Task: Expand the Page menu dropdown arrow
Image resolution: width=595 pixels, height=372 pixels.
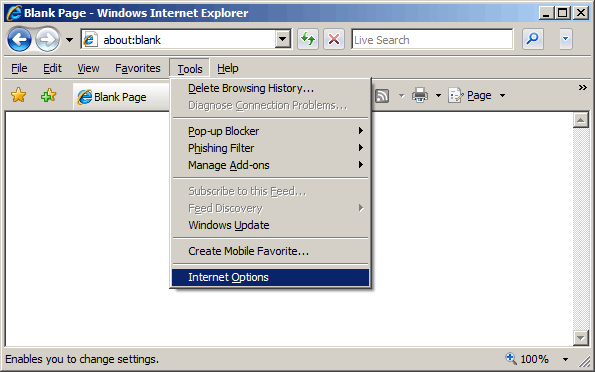Action: click(502, 95)
